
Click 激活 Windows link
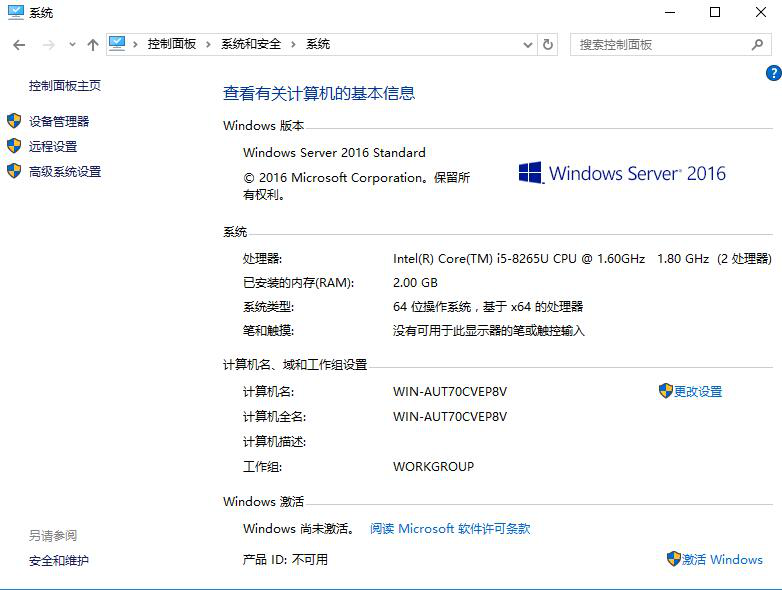tap(722, 560)
